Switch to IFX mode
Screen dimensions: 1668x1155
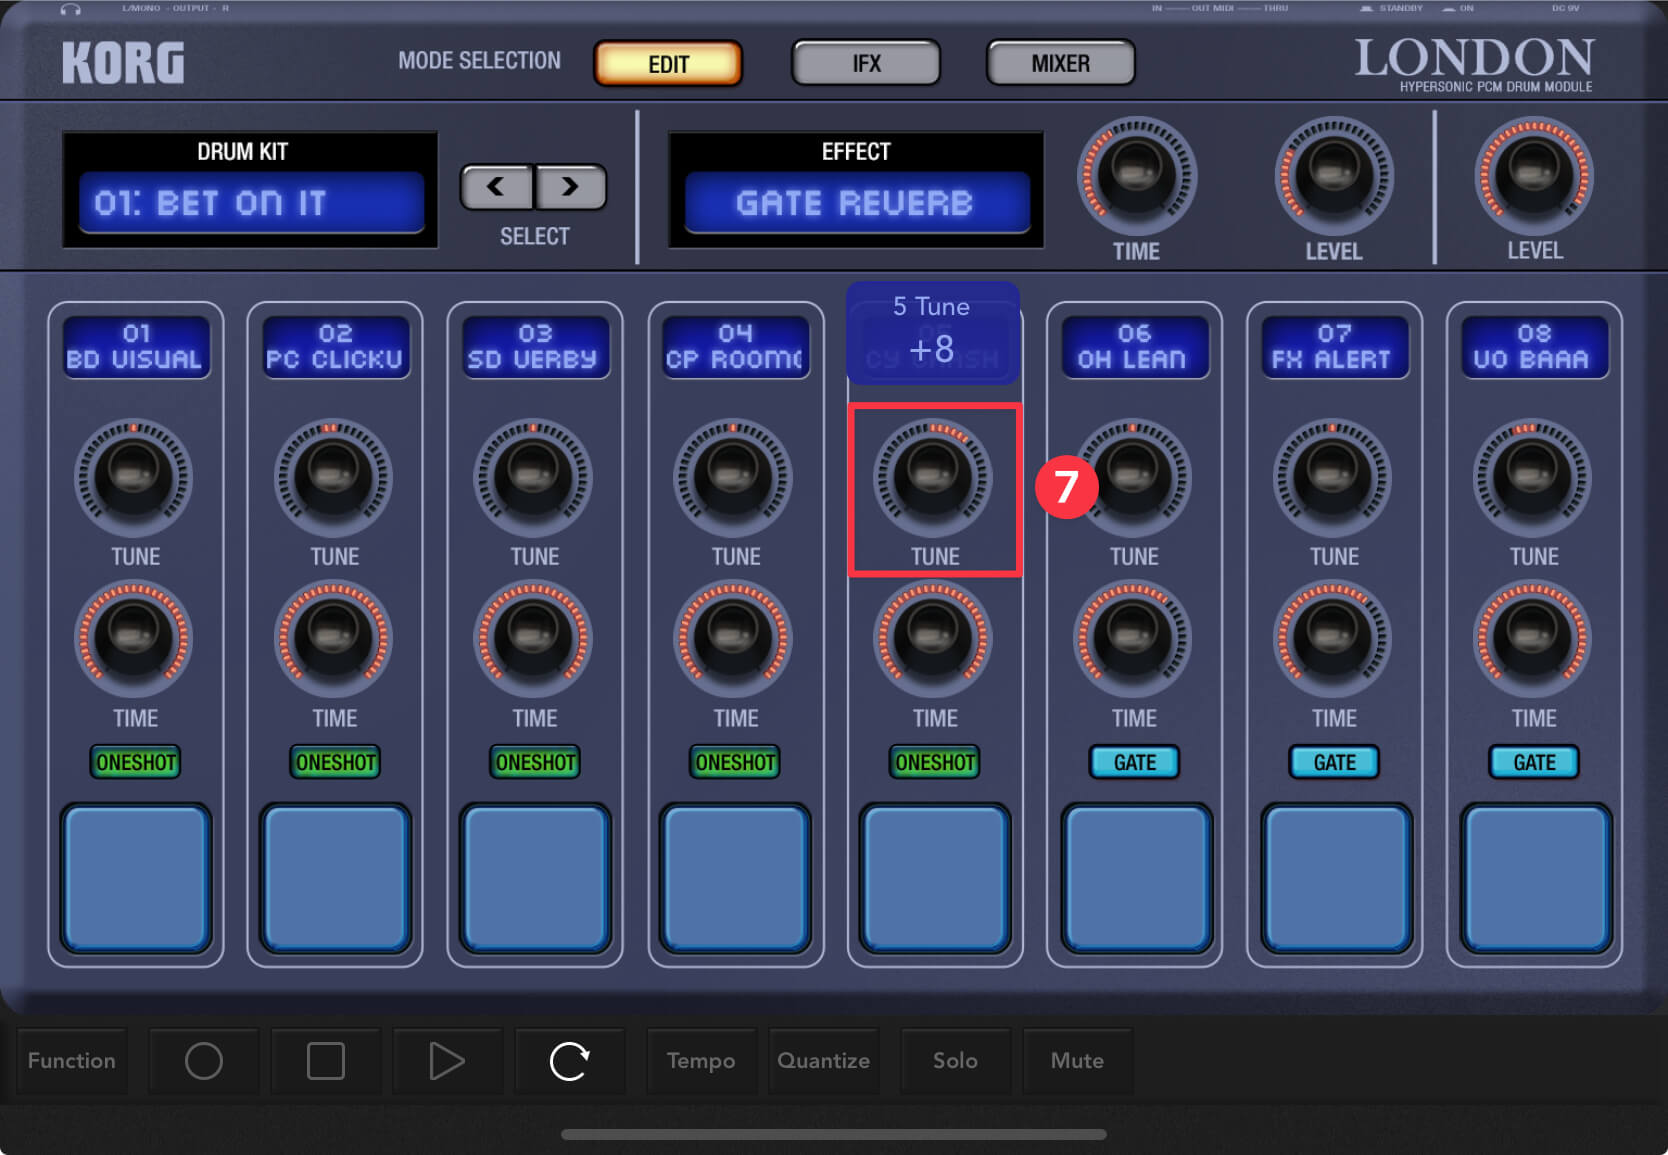coord(866,64)
